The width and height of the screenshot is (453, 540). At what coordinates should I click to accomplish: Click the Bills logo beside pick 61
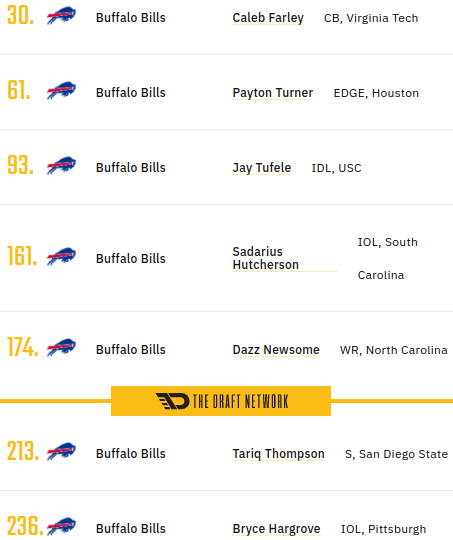point(61,91)
